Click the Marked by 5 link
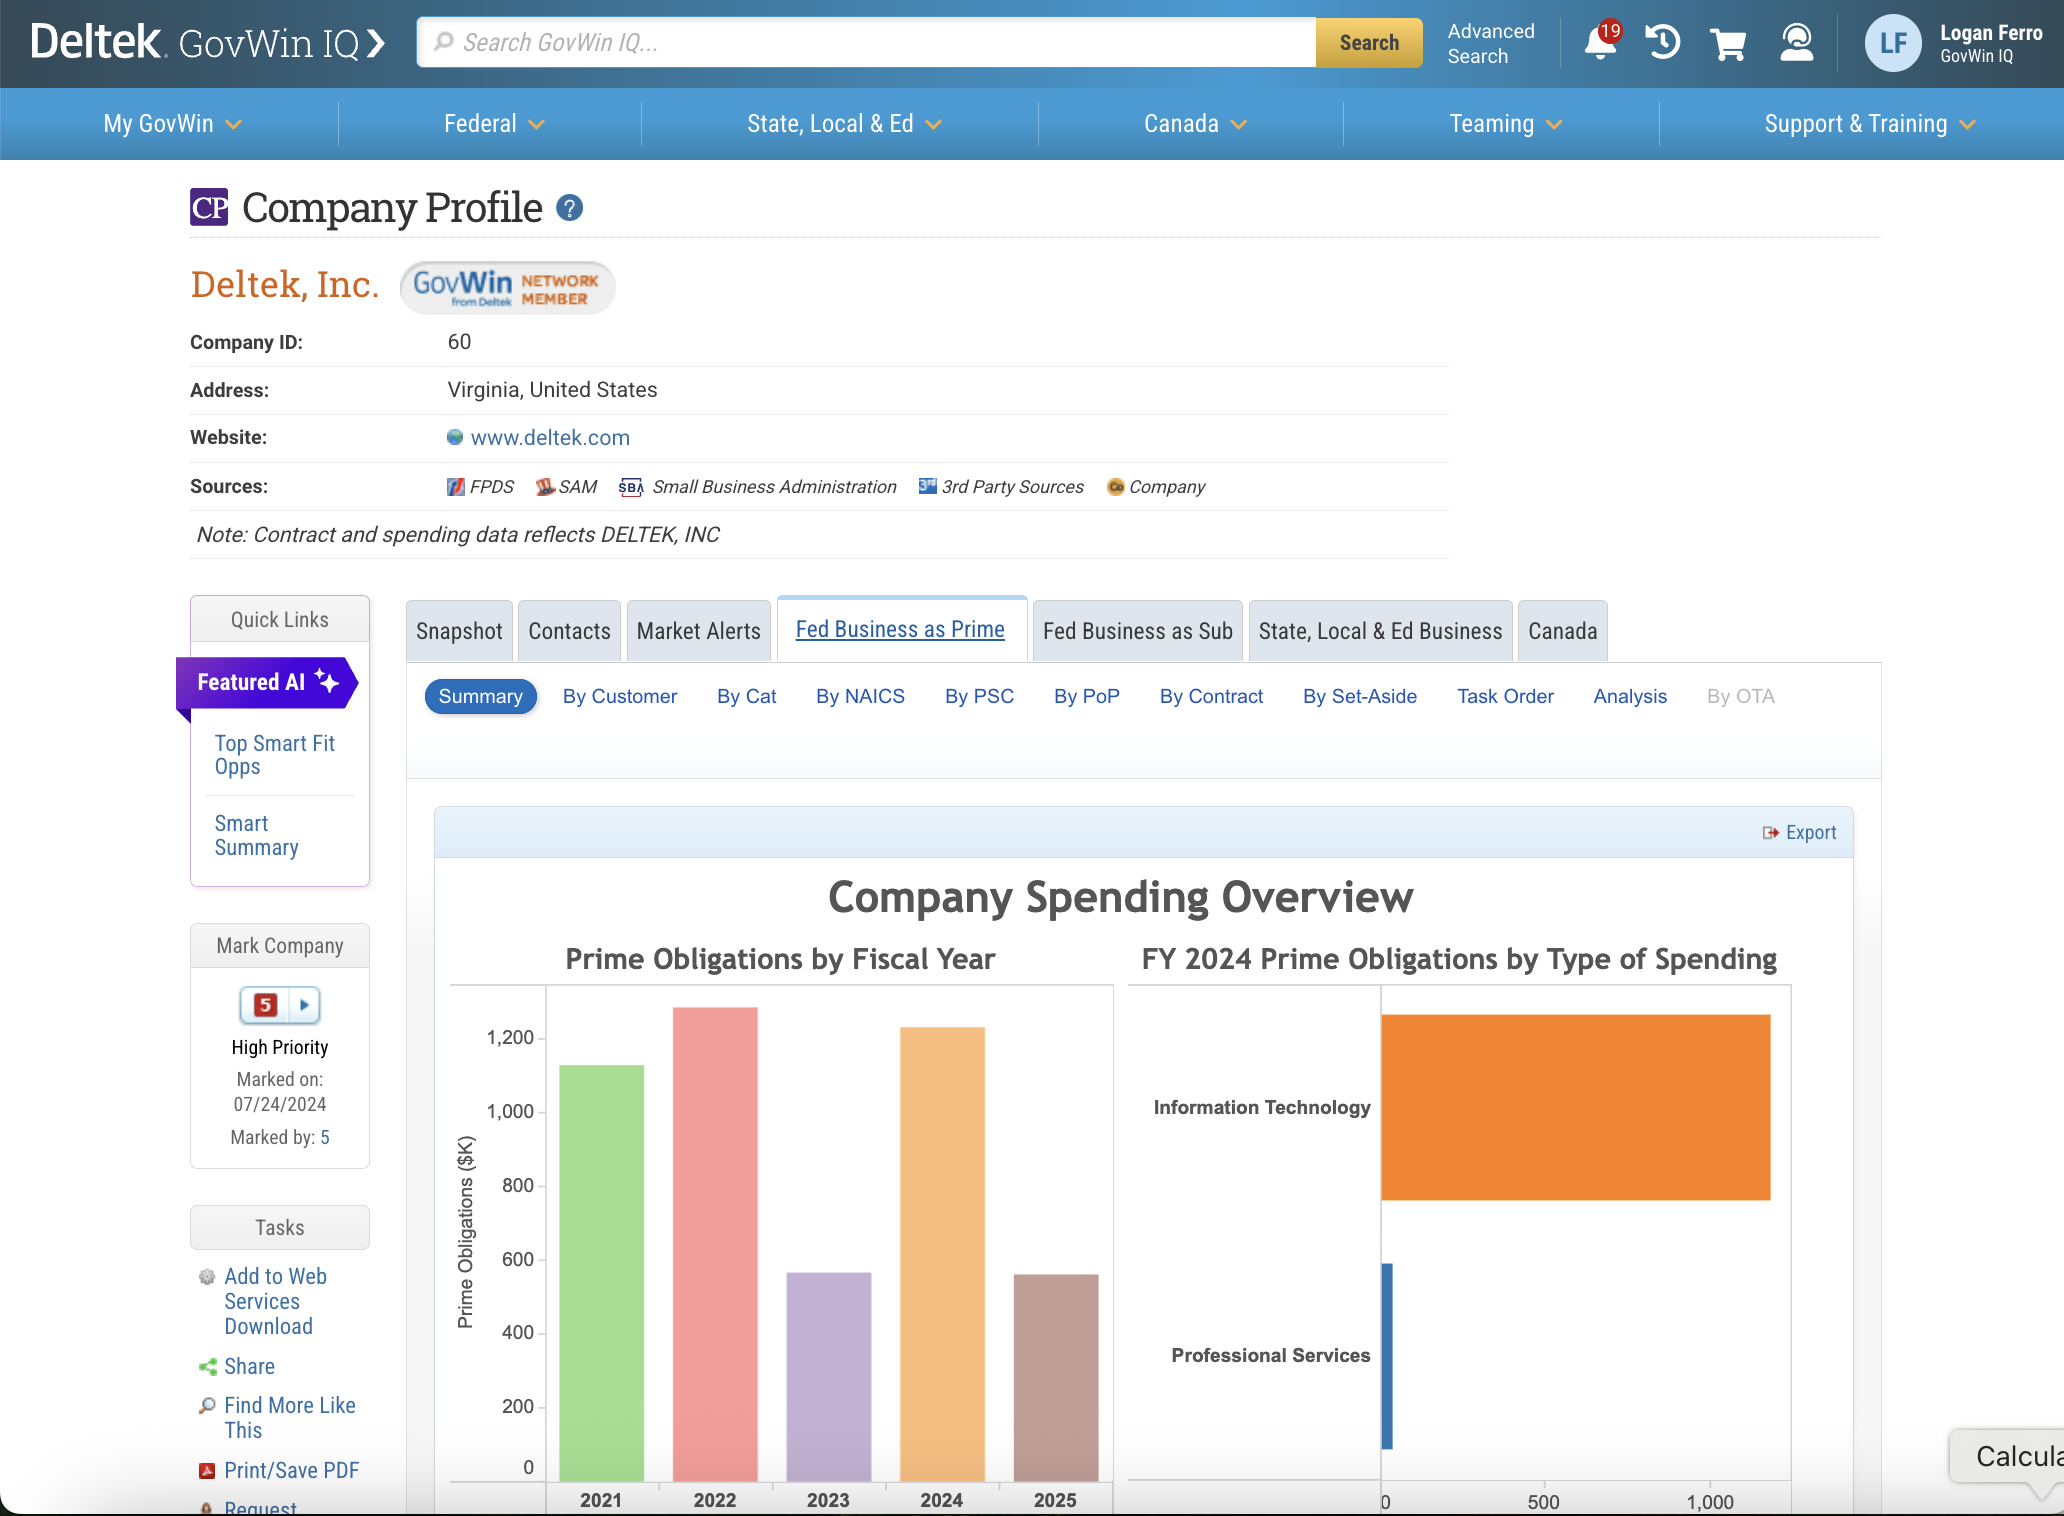Image resolution: width=2064 pixels, height=1516 pixels. click(324, 1137)
